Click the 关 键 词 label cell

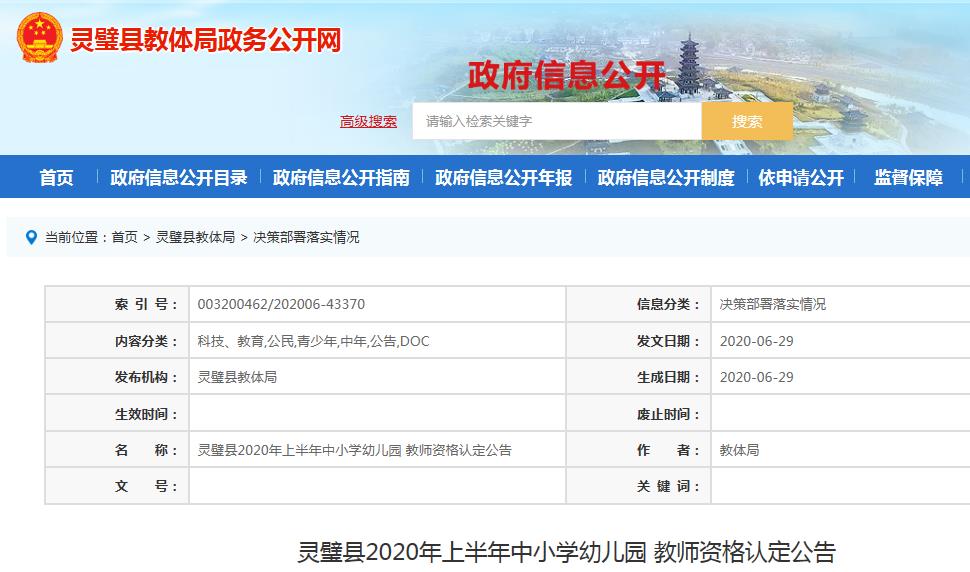pyautogui.click(x=638, y=487)
